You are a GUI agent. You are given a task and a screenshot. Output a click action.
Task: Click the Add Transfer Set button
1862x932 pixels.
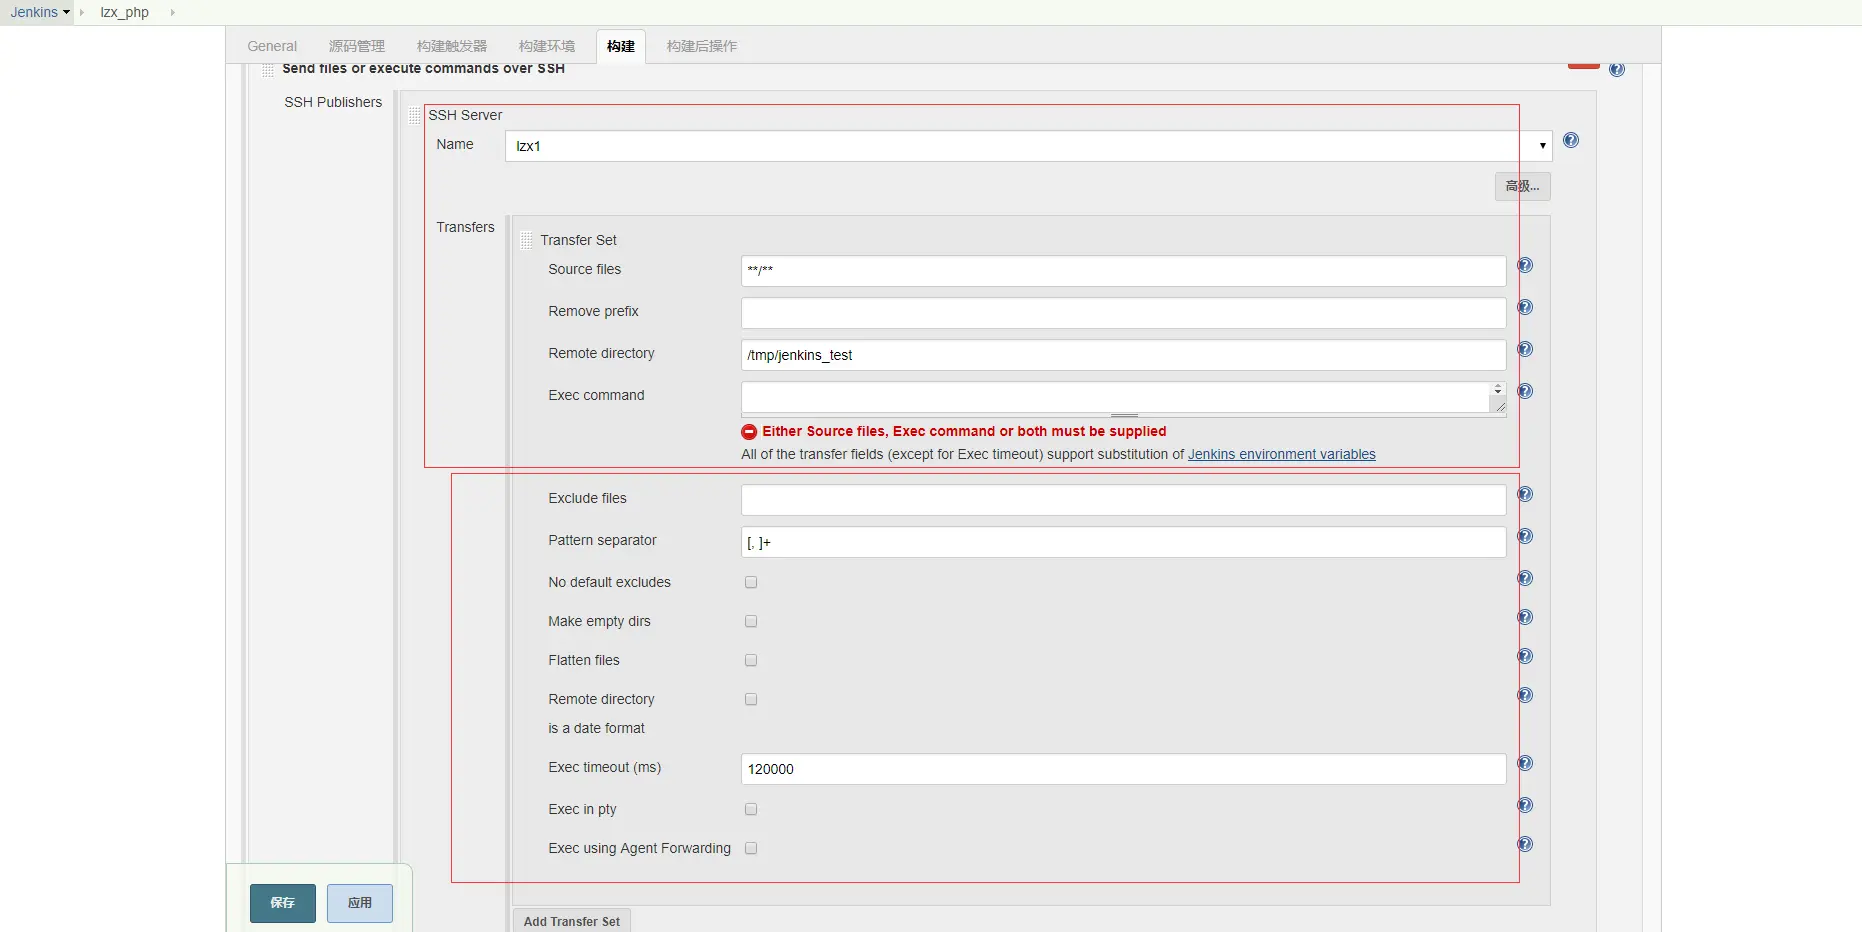(572, 921)
